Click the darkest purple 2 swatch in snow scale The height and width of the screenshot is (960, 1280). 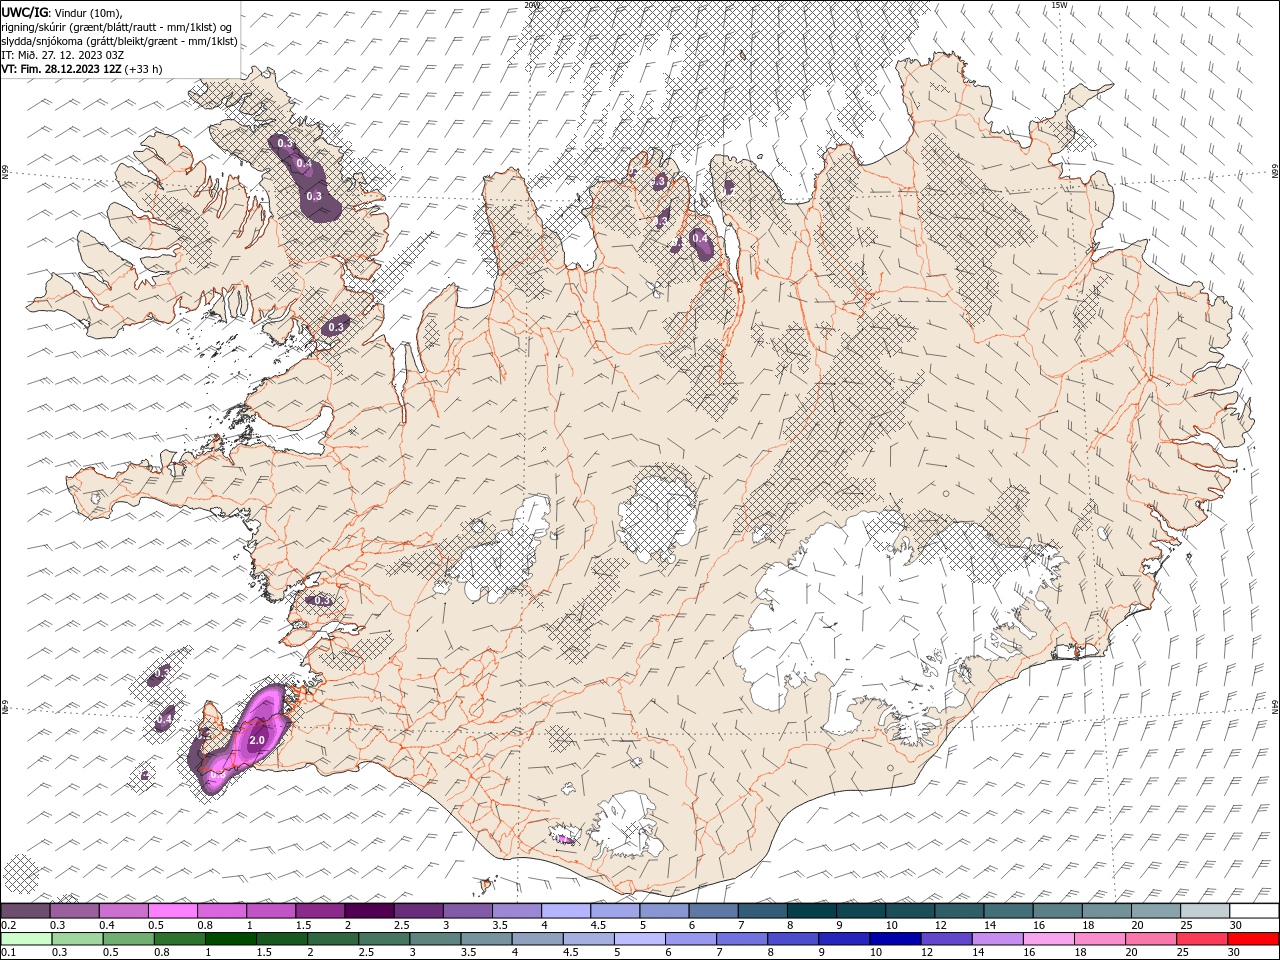click(368, 911)
